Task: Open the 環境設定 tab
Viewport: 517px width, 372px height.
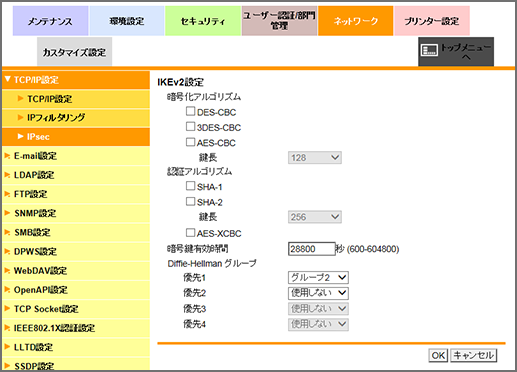Action: pyautogui.click(x=127, y=21)
